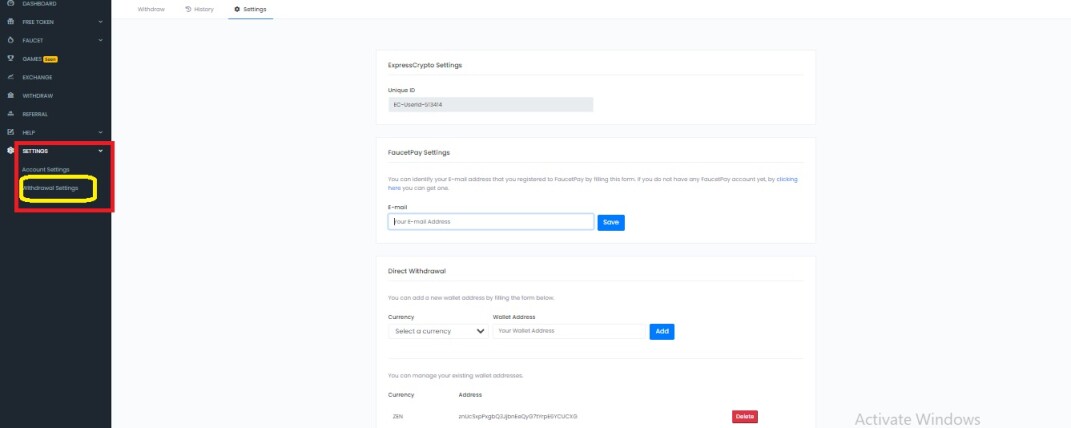Save the FaucetPay e-mail address

(611, 223)
